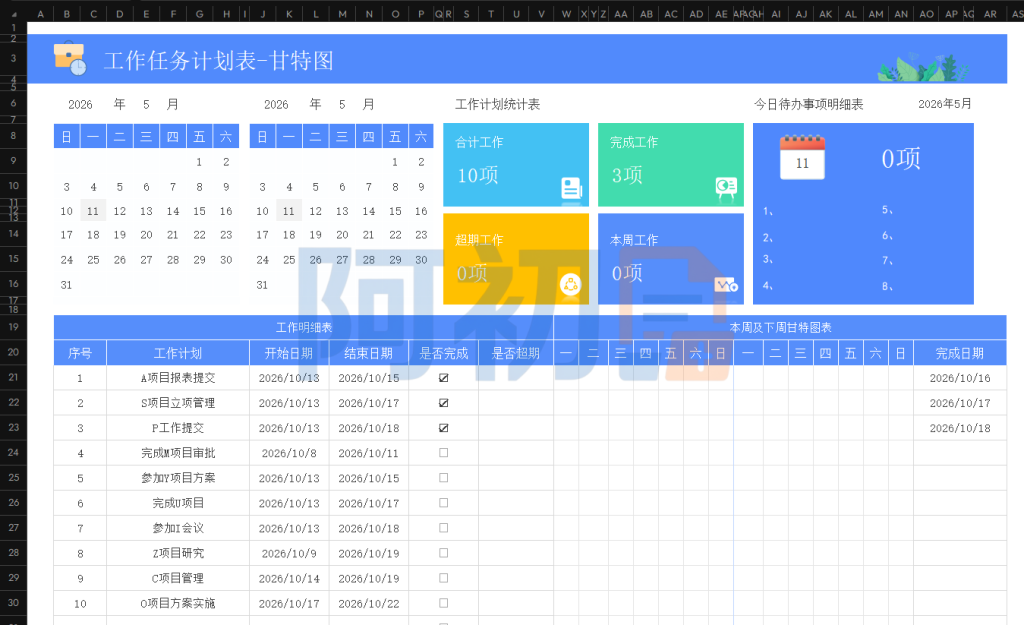Viewport: 1024px width, 625px height.
Task: Select the 结束日期 column header cell
Action: tap(368, 353)
